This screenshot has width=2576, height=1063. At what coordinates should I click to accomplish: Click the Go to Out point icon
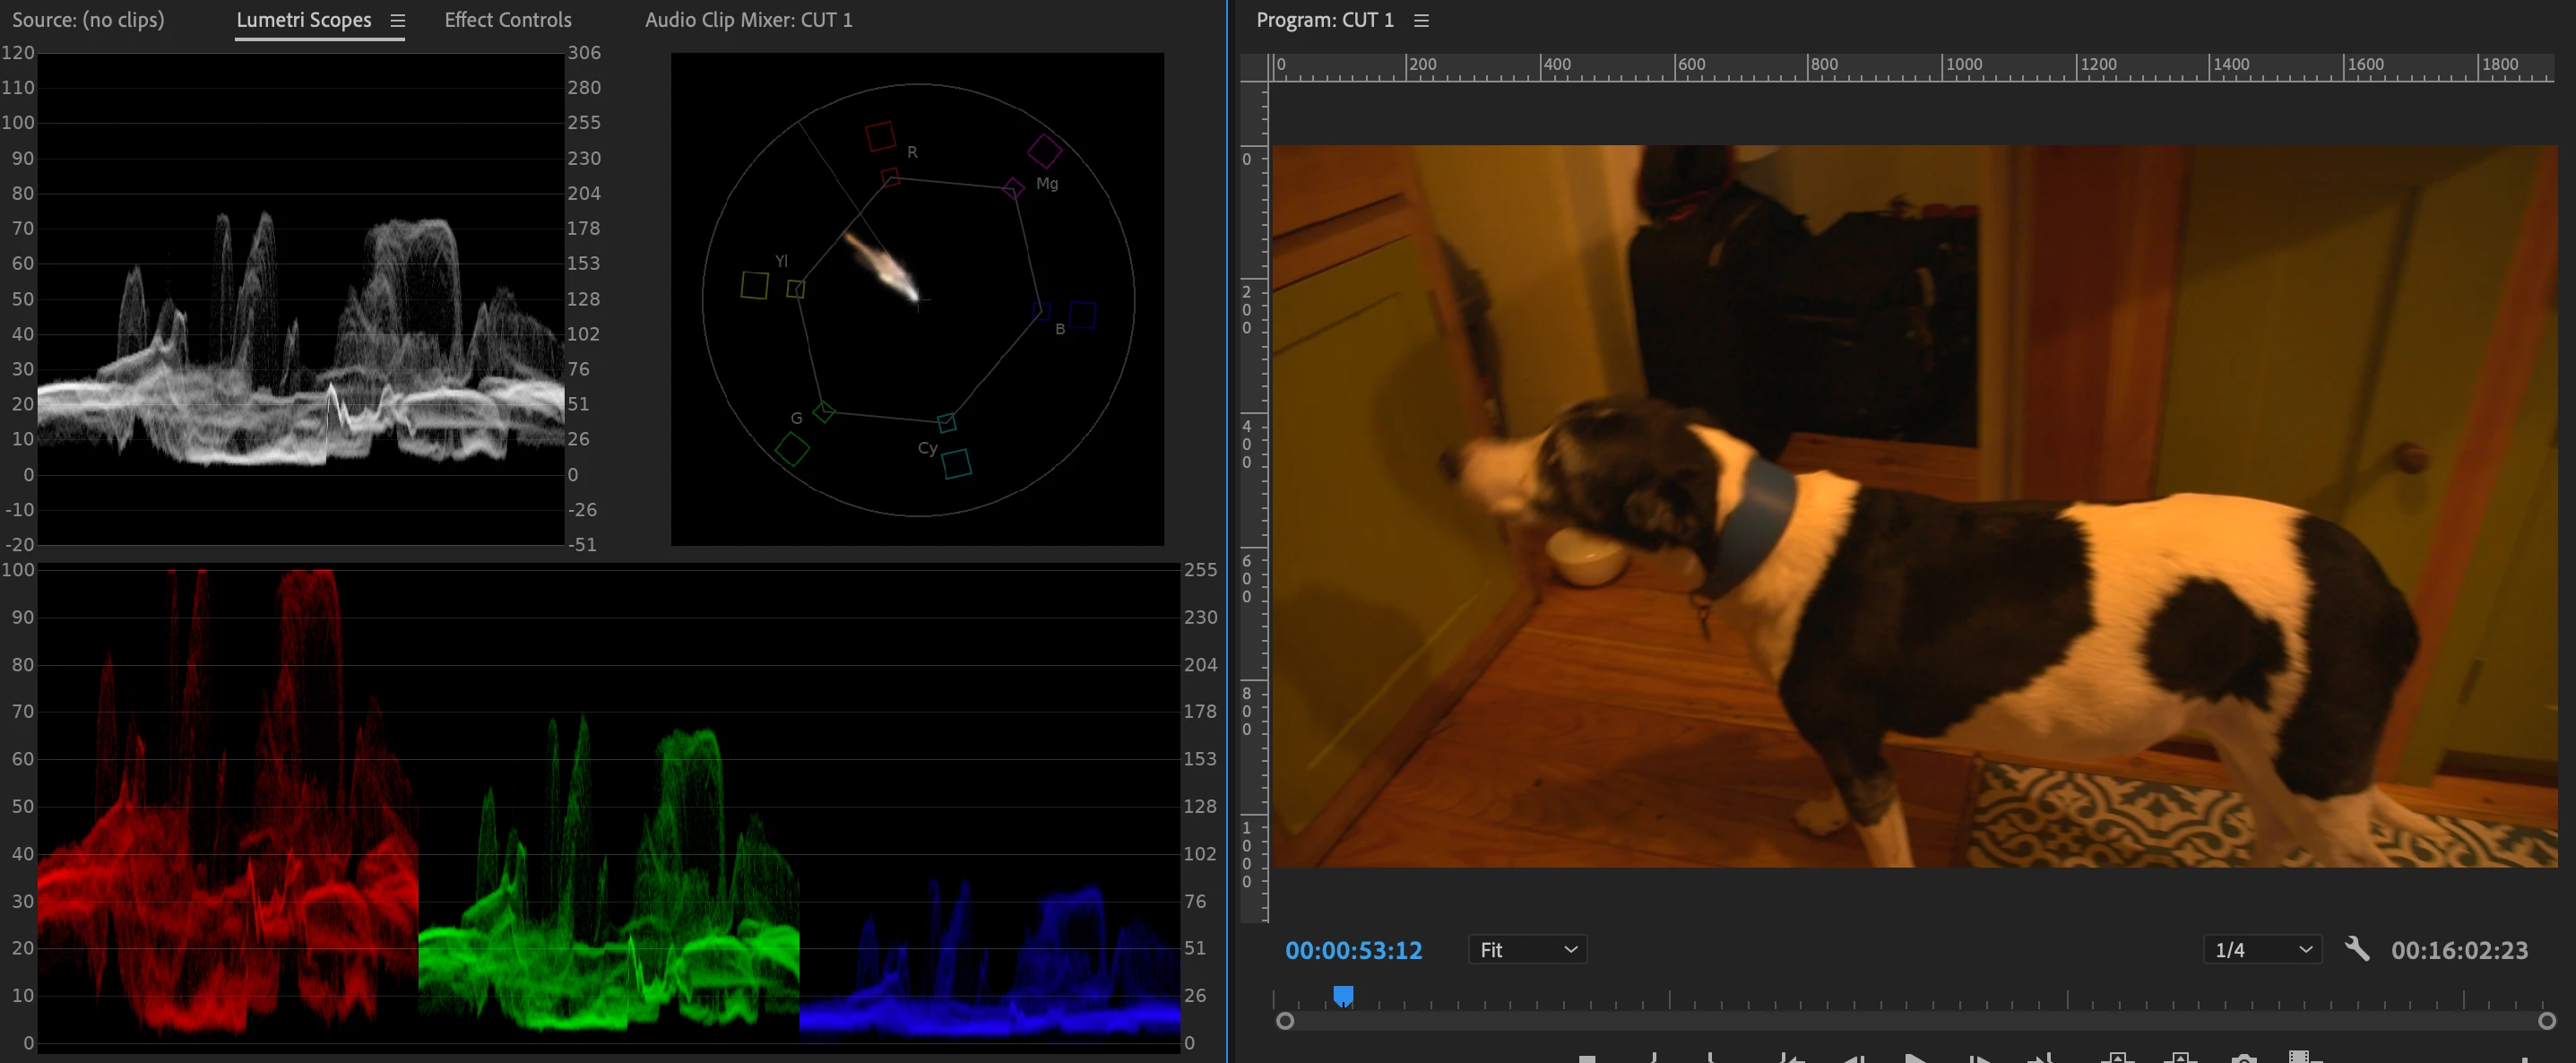pos(2040,1058)
